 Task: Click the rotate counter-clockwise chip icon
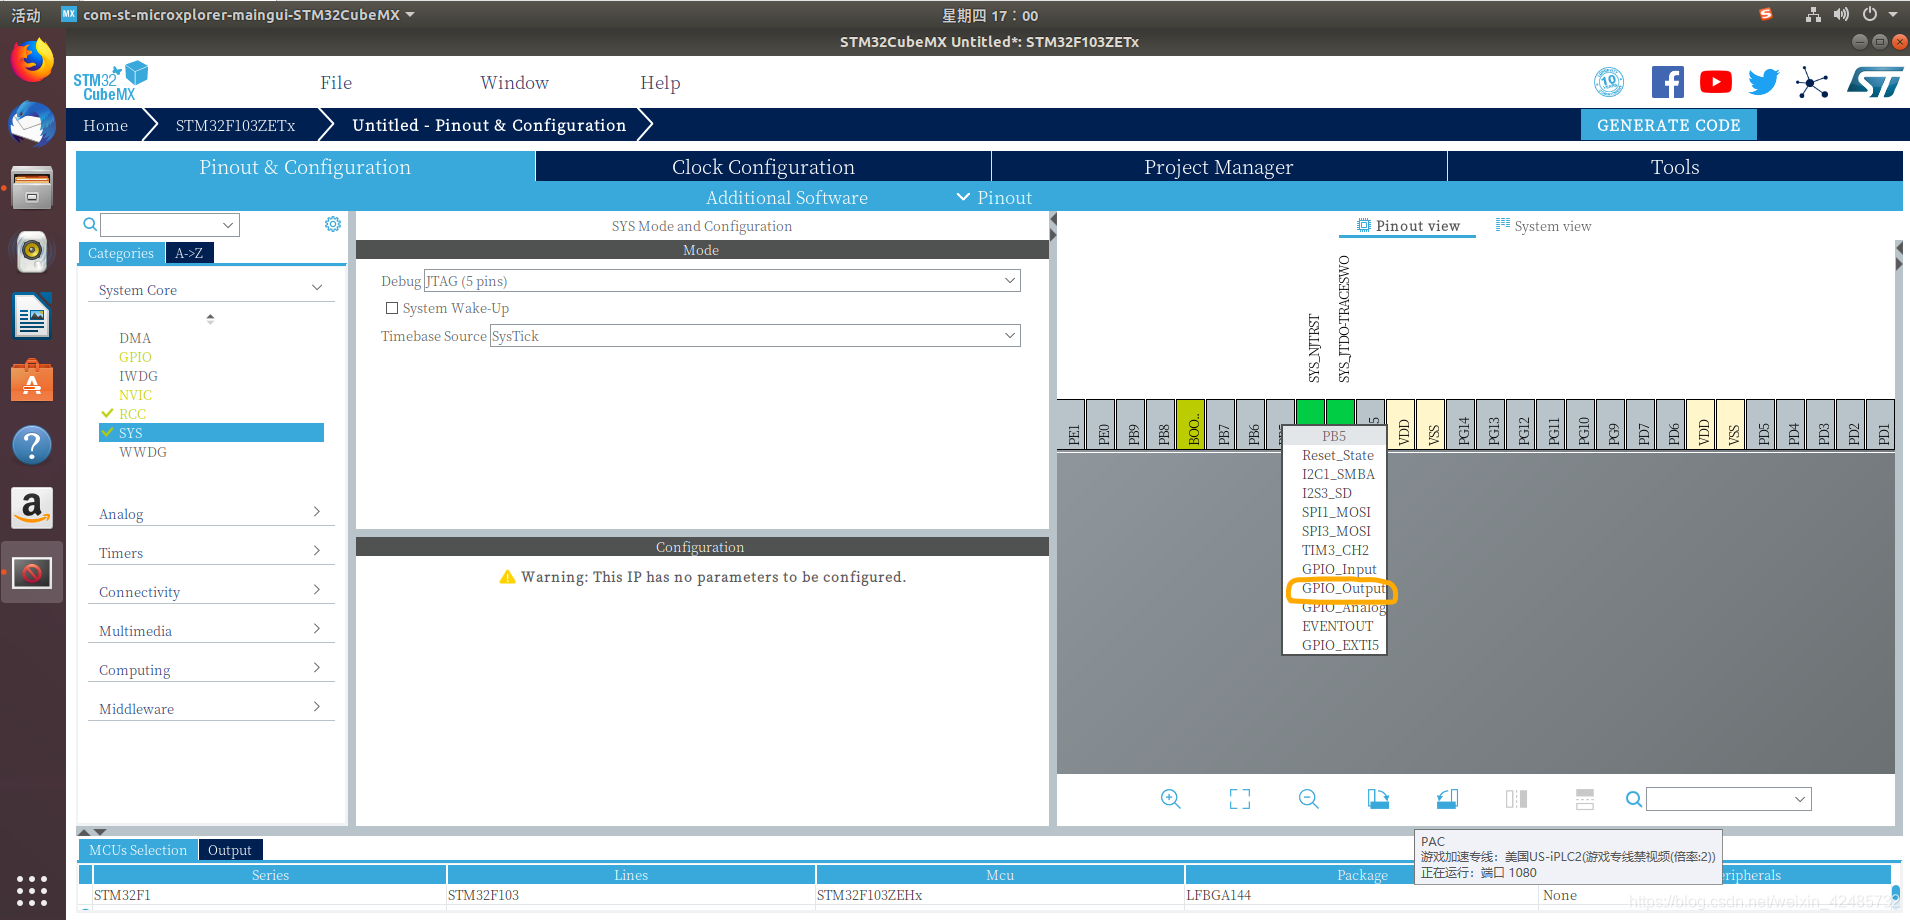[x=1447, y=799]
